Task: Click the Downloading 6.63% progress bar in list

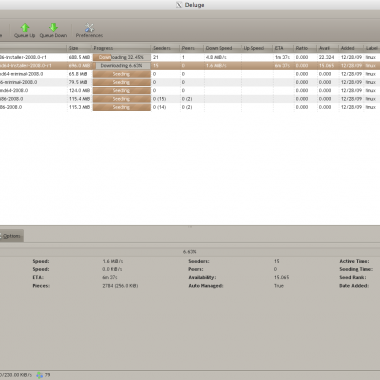Action: pos(122,66)
